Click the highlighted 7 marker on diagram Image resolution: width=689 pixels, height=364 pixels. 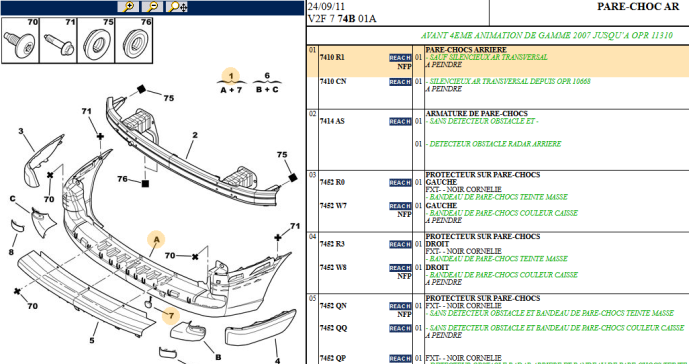click(x=171, y=315)
